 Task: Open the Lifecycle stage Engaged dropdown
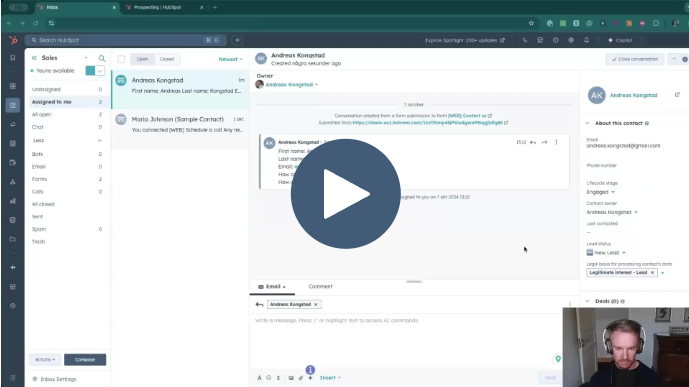coord(601,192)
